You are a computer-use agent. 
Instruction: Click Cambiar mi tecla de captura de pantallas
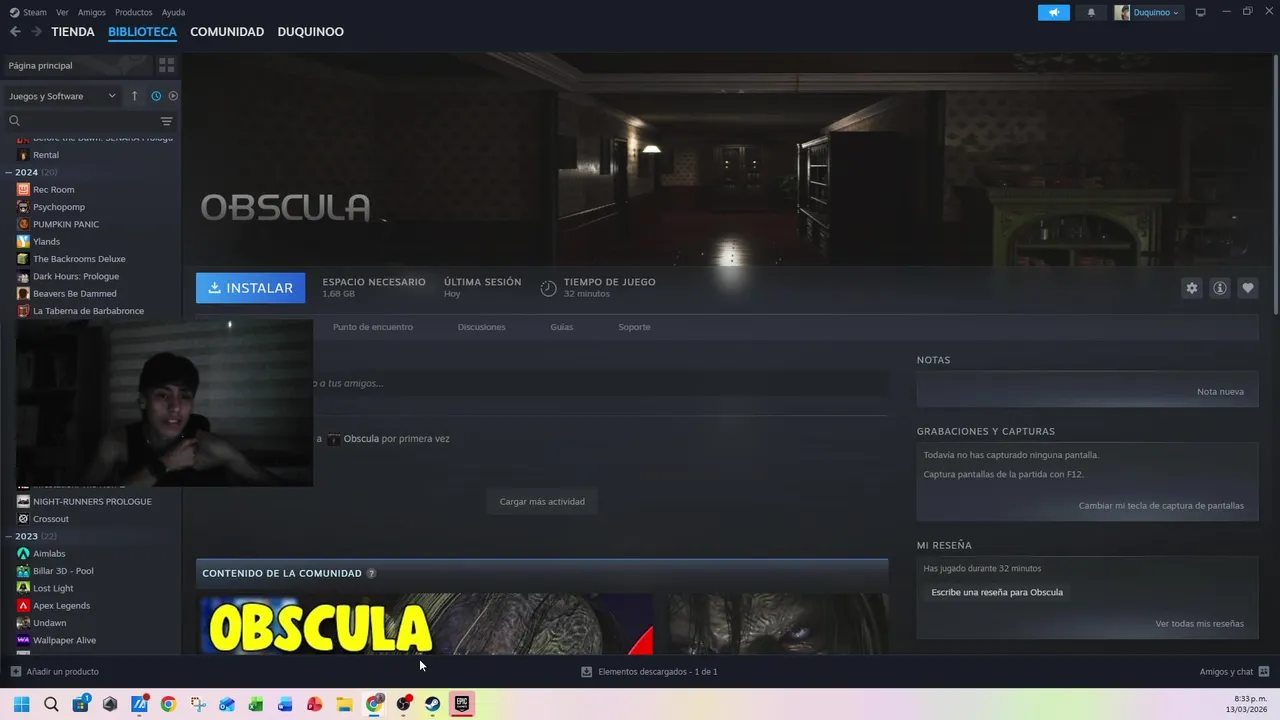click(1161, 506)
